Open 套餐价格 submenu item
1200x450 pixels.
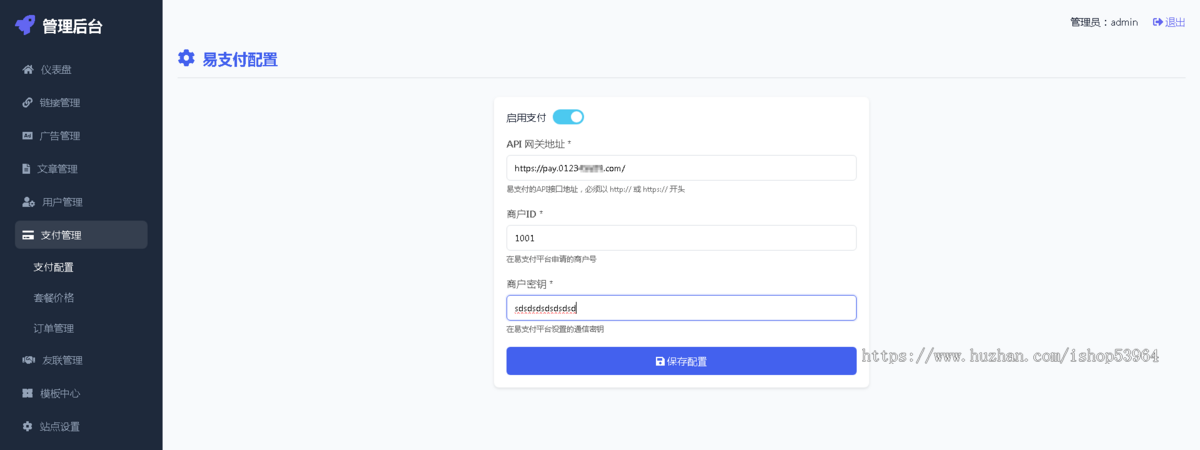[54, 298]
